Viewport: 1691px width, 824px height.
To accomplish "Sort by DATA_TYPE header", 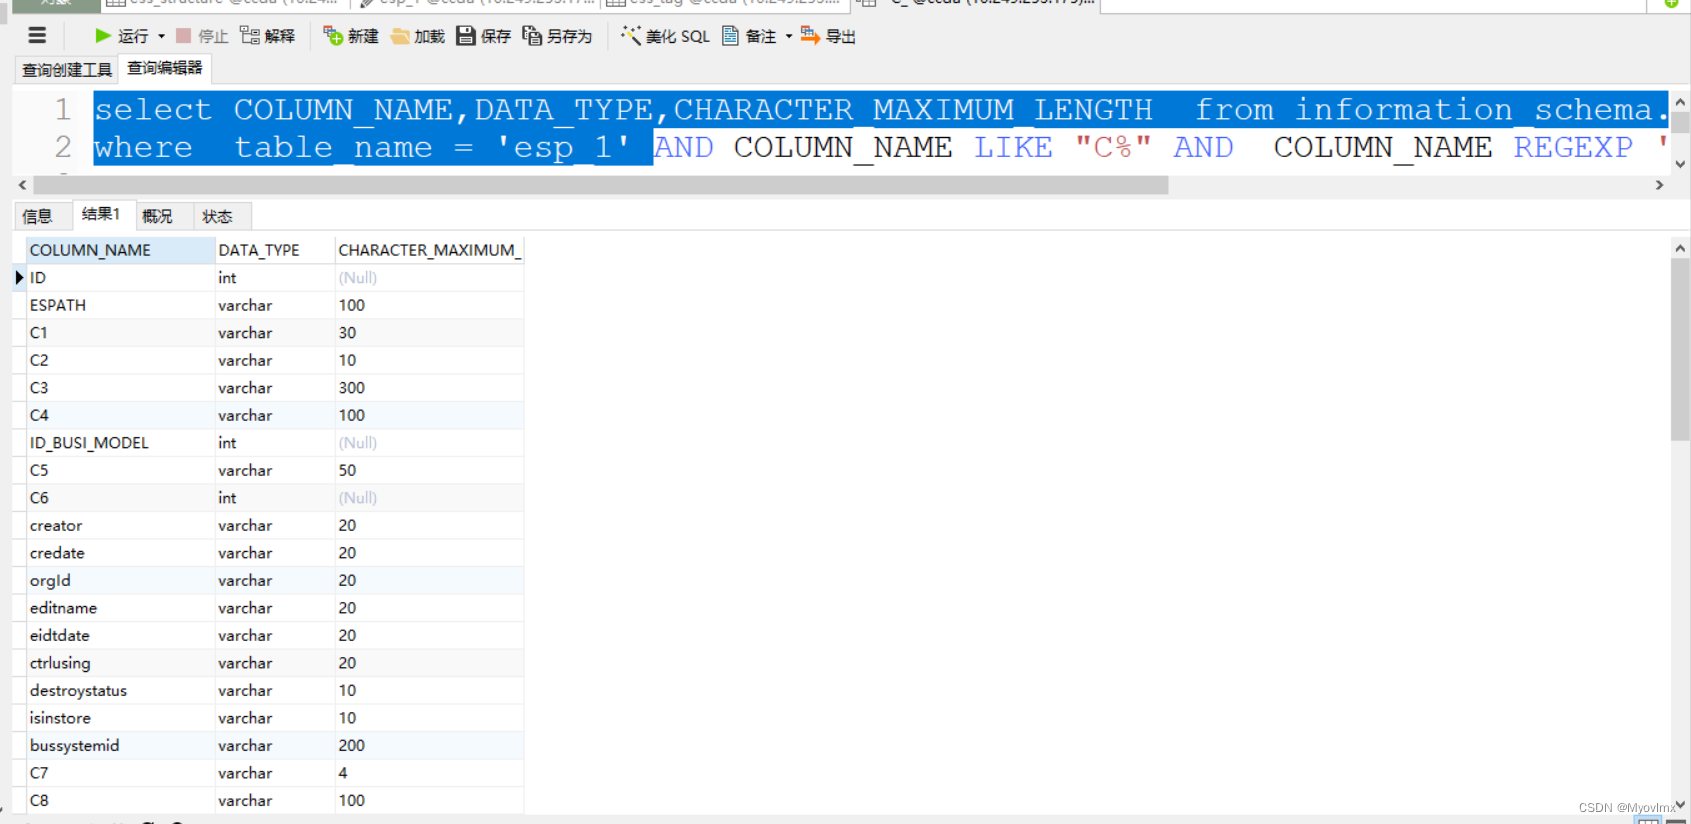I will point(274,250).
